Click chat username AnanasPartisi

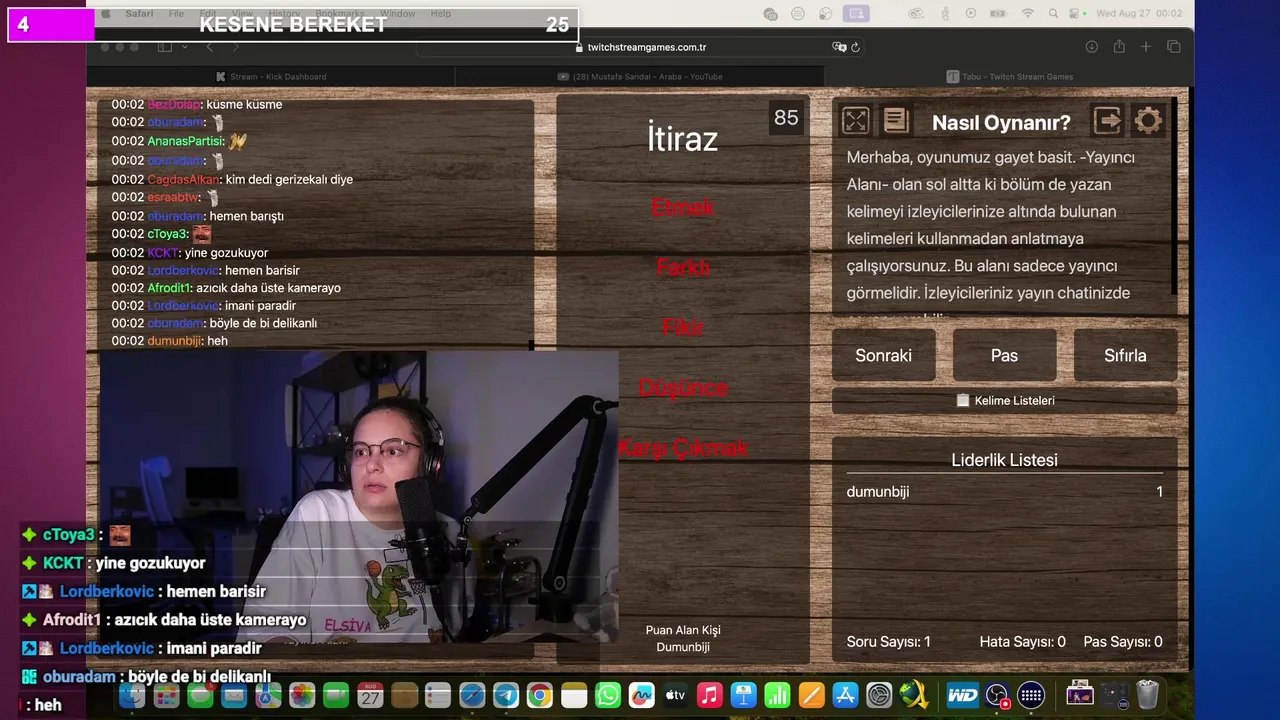(185, 141)
